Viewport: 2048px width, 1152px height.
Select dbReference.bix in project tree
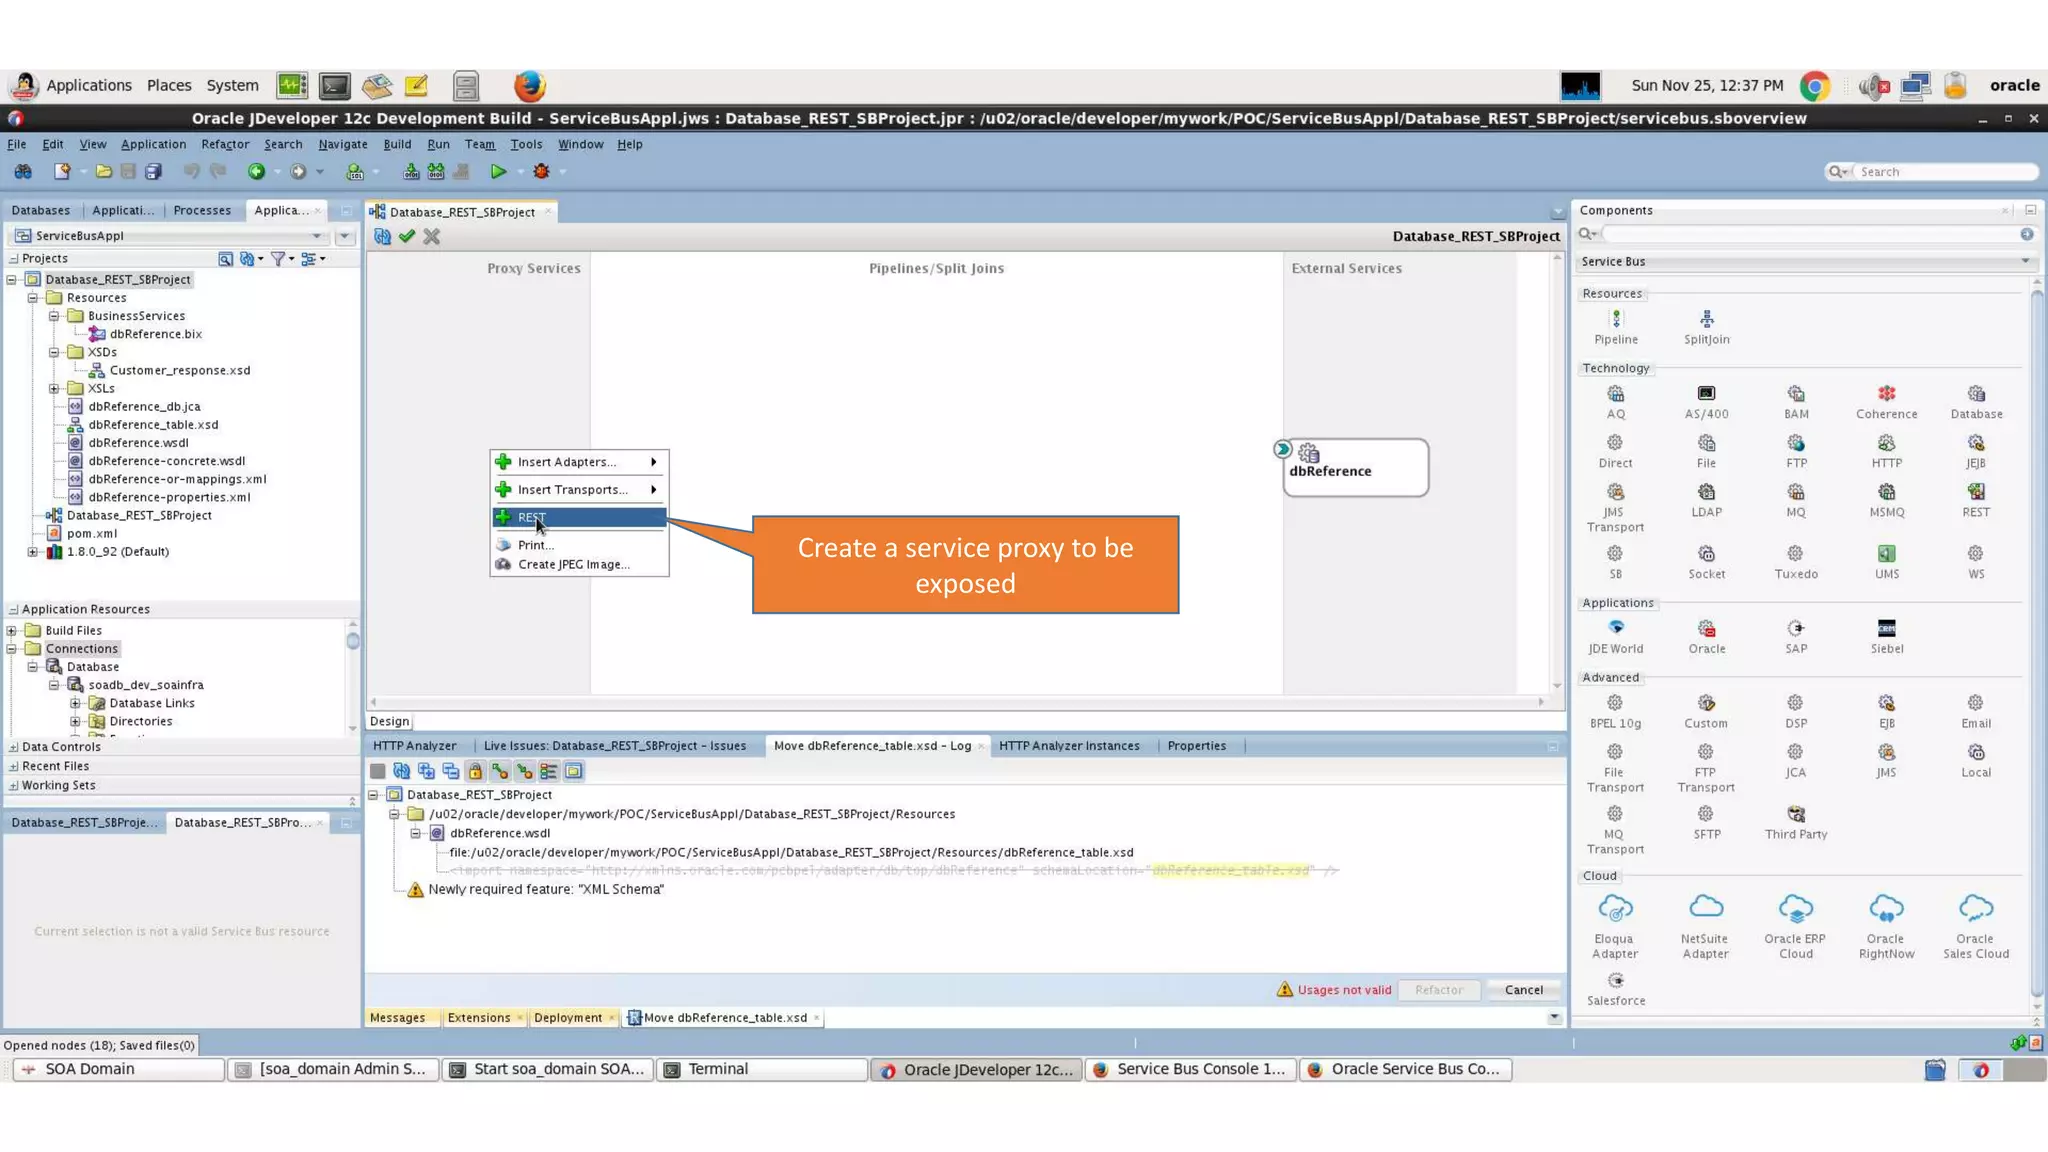click(155, 334)
